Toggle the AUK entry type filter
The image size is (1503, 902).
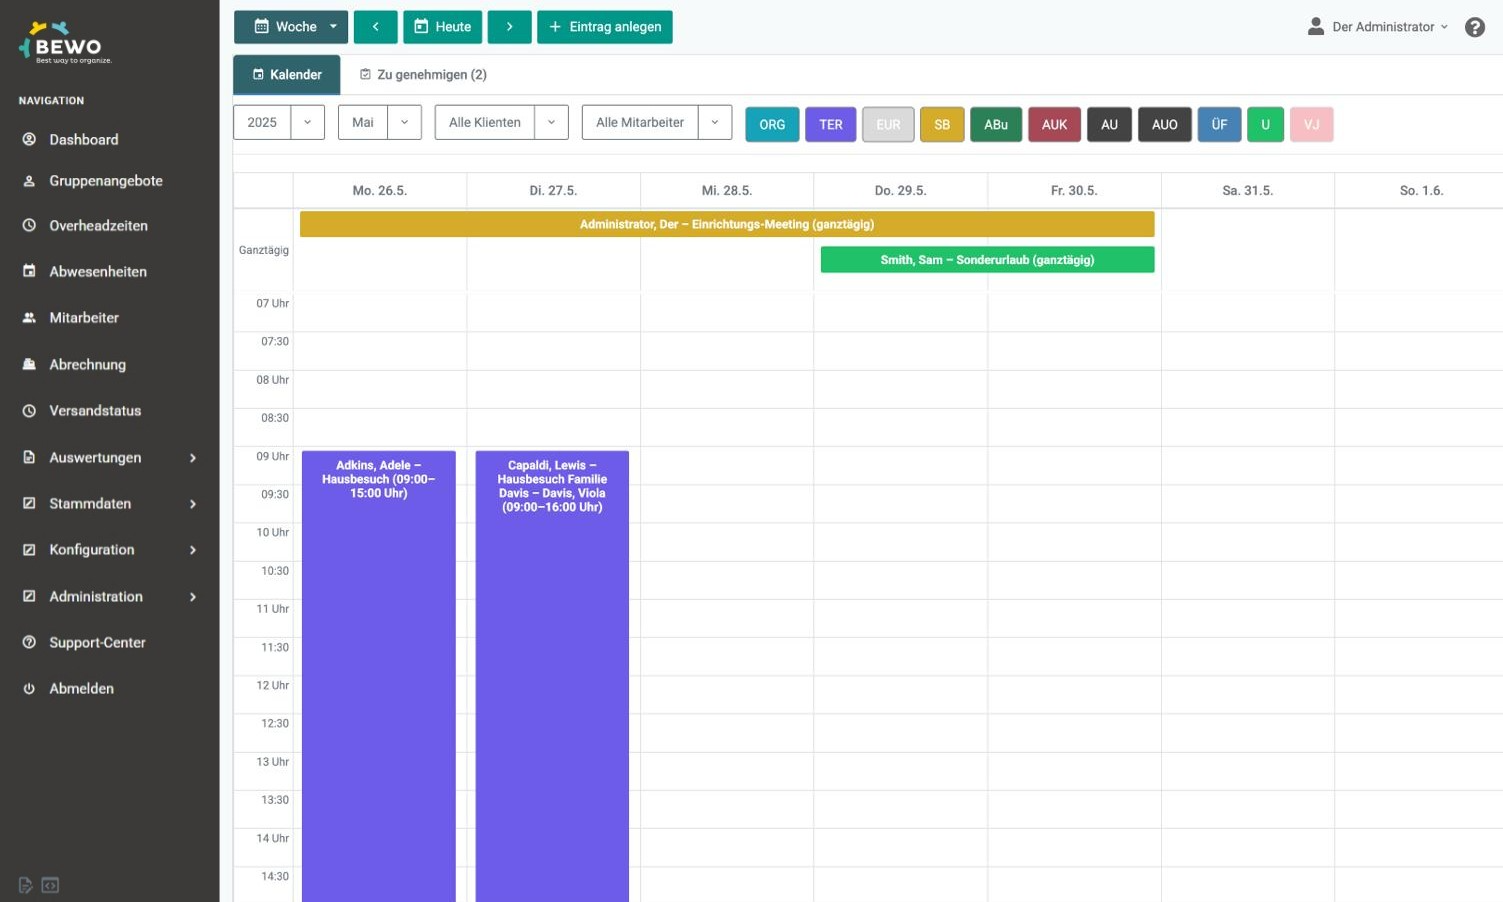click(x=1054, y=124)
